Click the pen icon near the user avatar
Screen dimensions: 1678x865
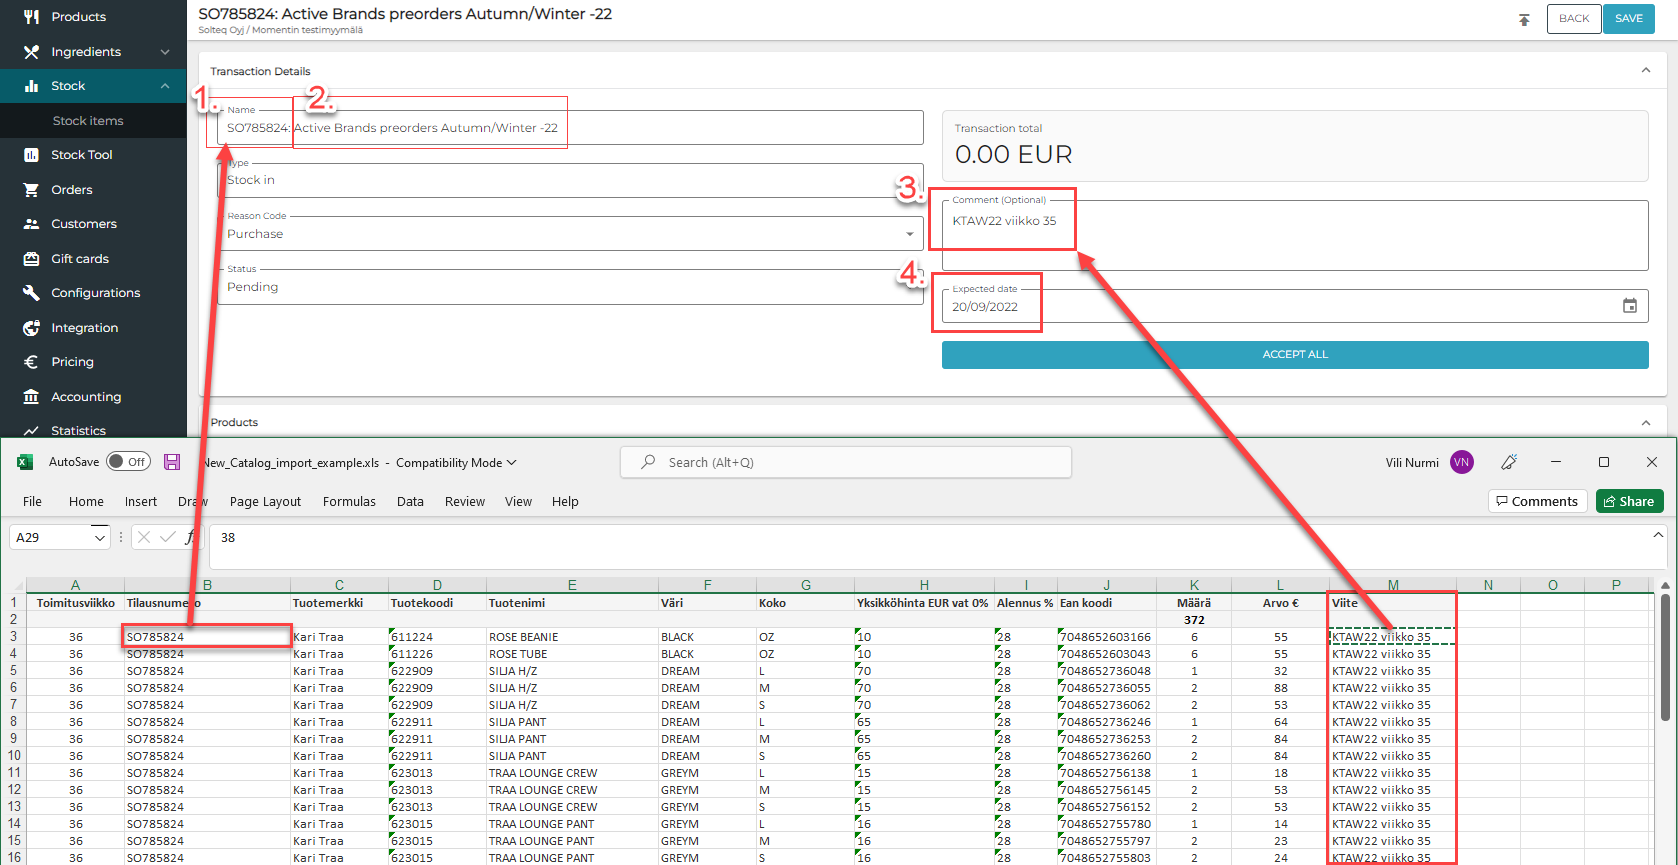1509,462
